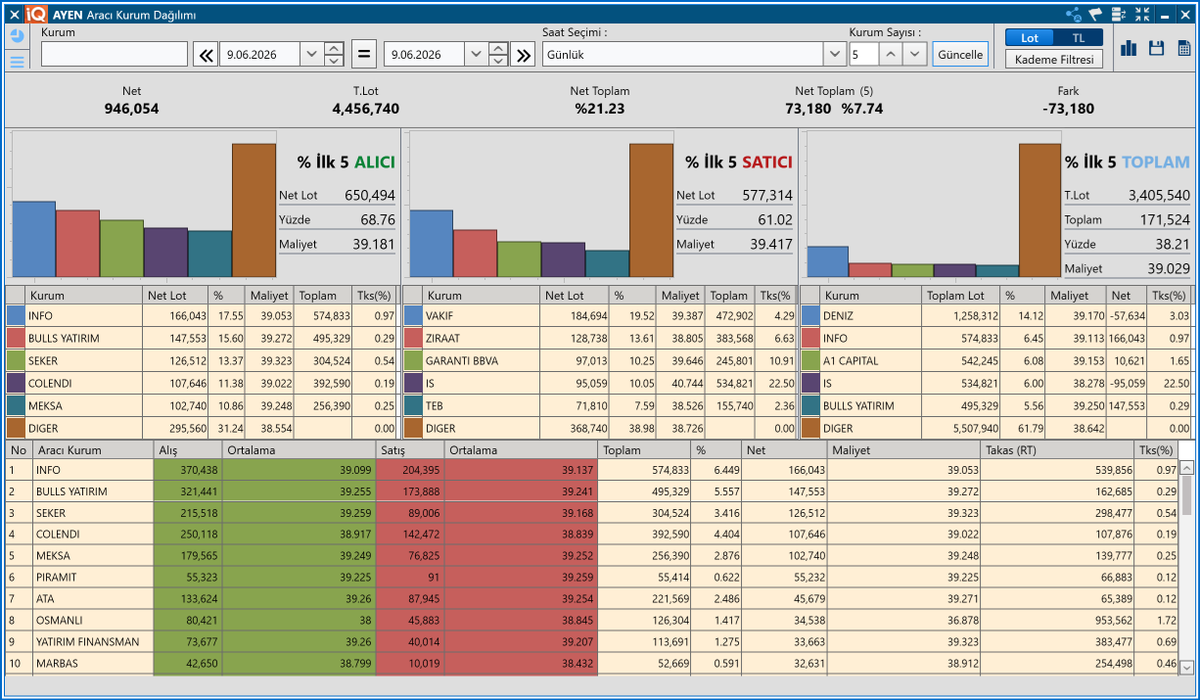
Task: Click main table scrollbar up arrow
Action: coord(1186,467)
